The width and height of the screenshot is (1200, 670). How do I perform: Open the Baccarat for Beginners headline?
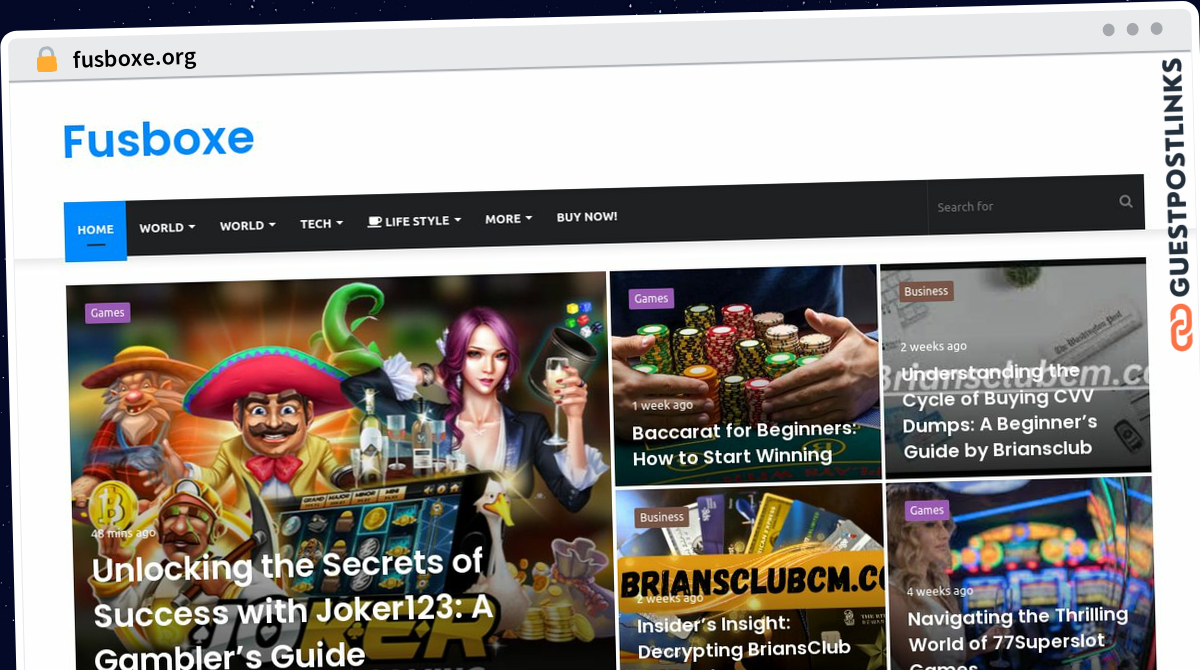pos(745,443)
